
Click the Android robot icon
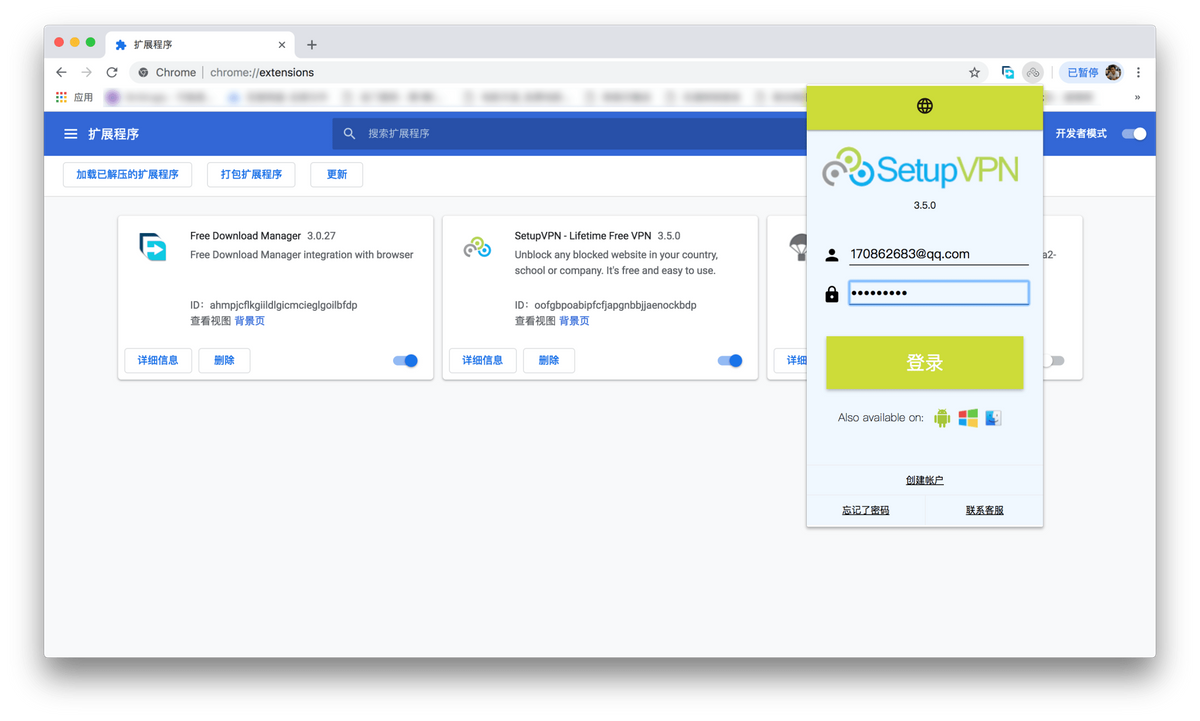(x=942, y=418)
